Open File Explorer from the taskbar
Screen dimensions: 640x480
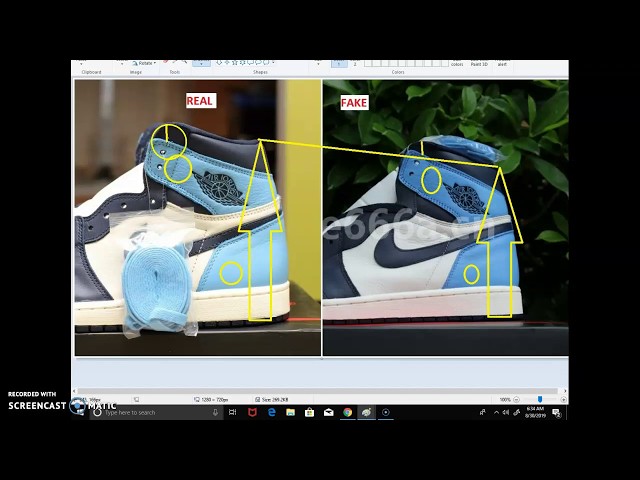(x=290, y=412)
